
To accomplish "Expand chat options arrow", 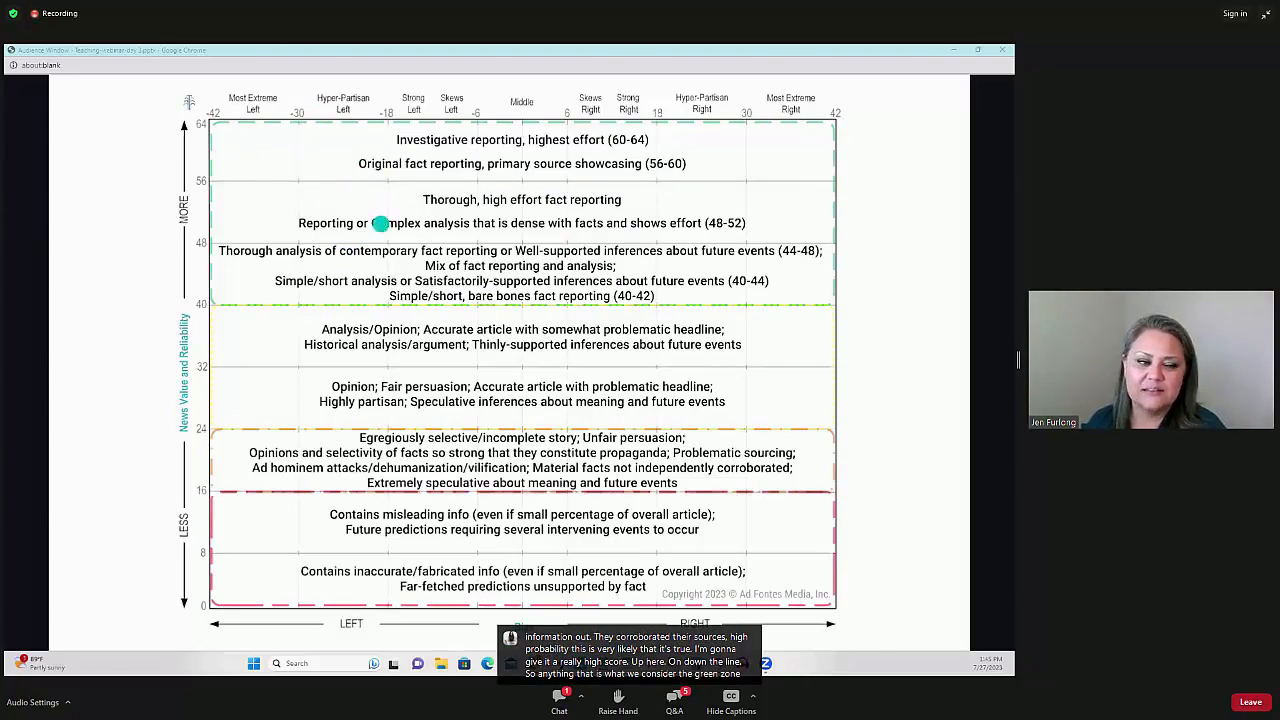I will (x=581, y=696).
